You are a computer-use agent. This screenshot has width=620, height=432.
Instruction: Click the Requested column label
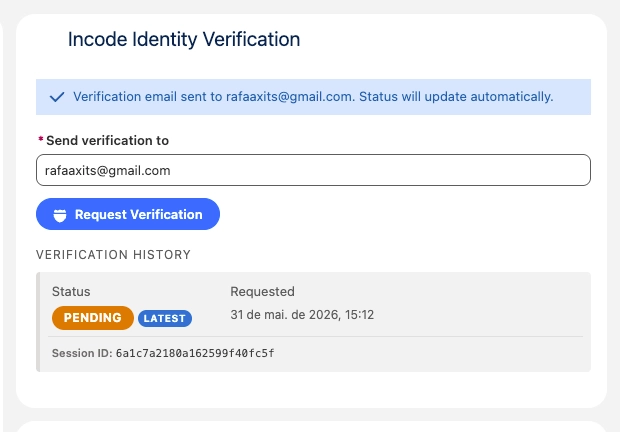point(263,292)
